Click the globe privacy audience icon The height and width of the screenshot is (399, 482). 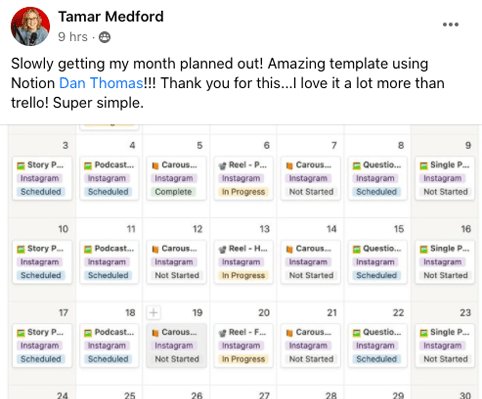(104, 37)
